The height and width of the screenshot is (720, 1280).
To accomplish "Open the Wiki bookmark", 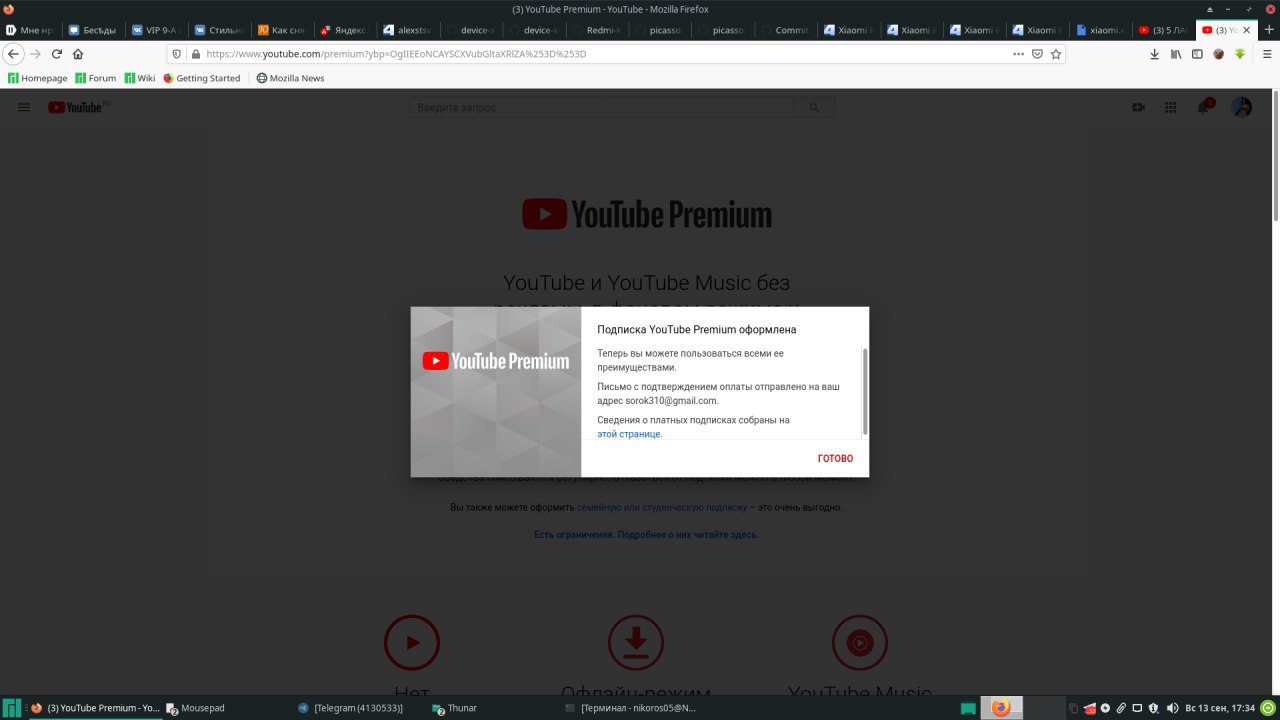I will pos(140,78).
